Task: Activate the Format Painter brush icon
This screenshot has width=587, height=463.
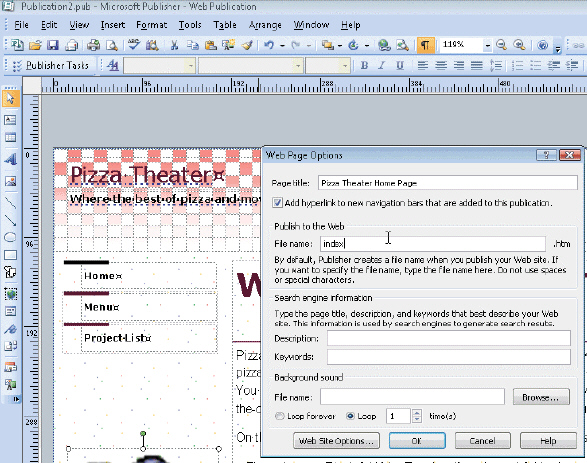Action: (247, 45)
